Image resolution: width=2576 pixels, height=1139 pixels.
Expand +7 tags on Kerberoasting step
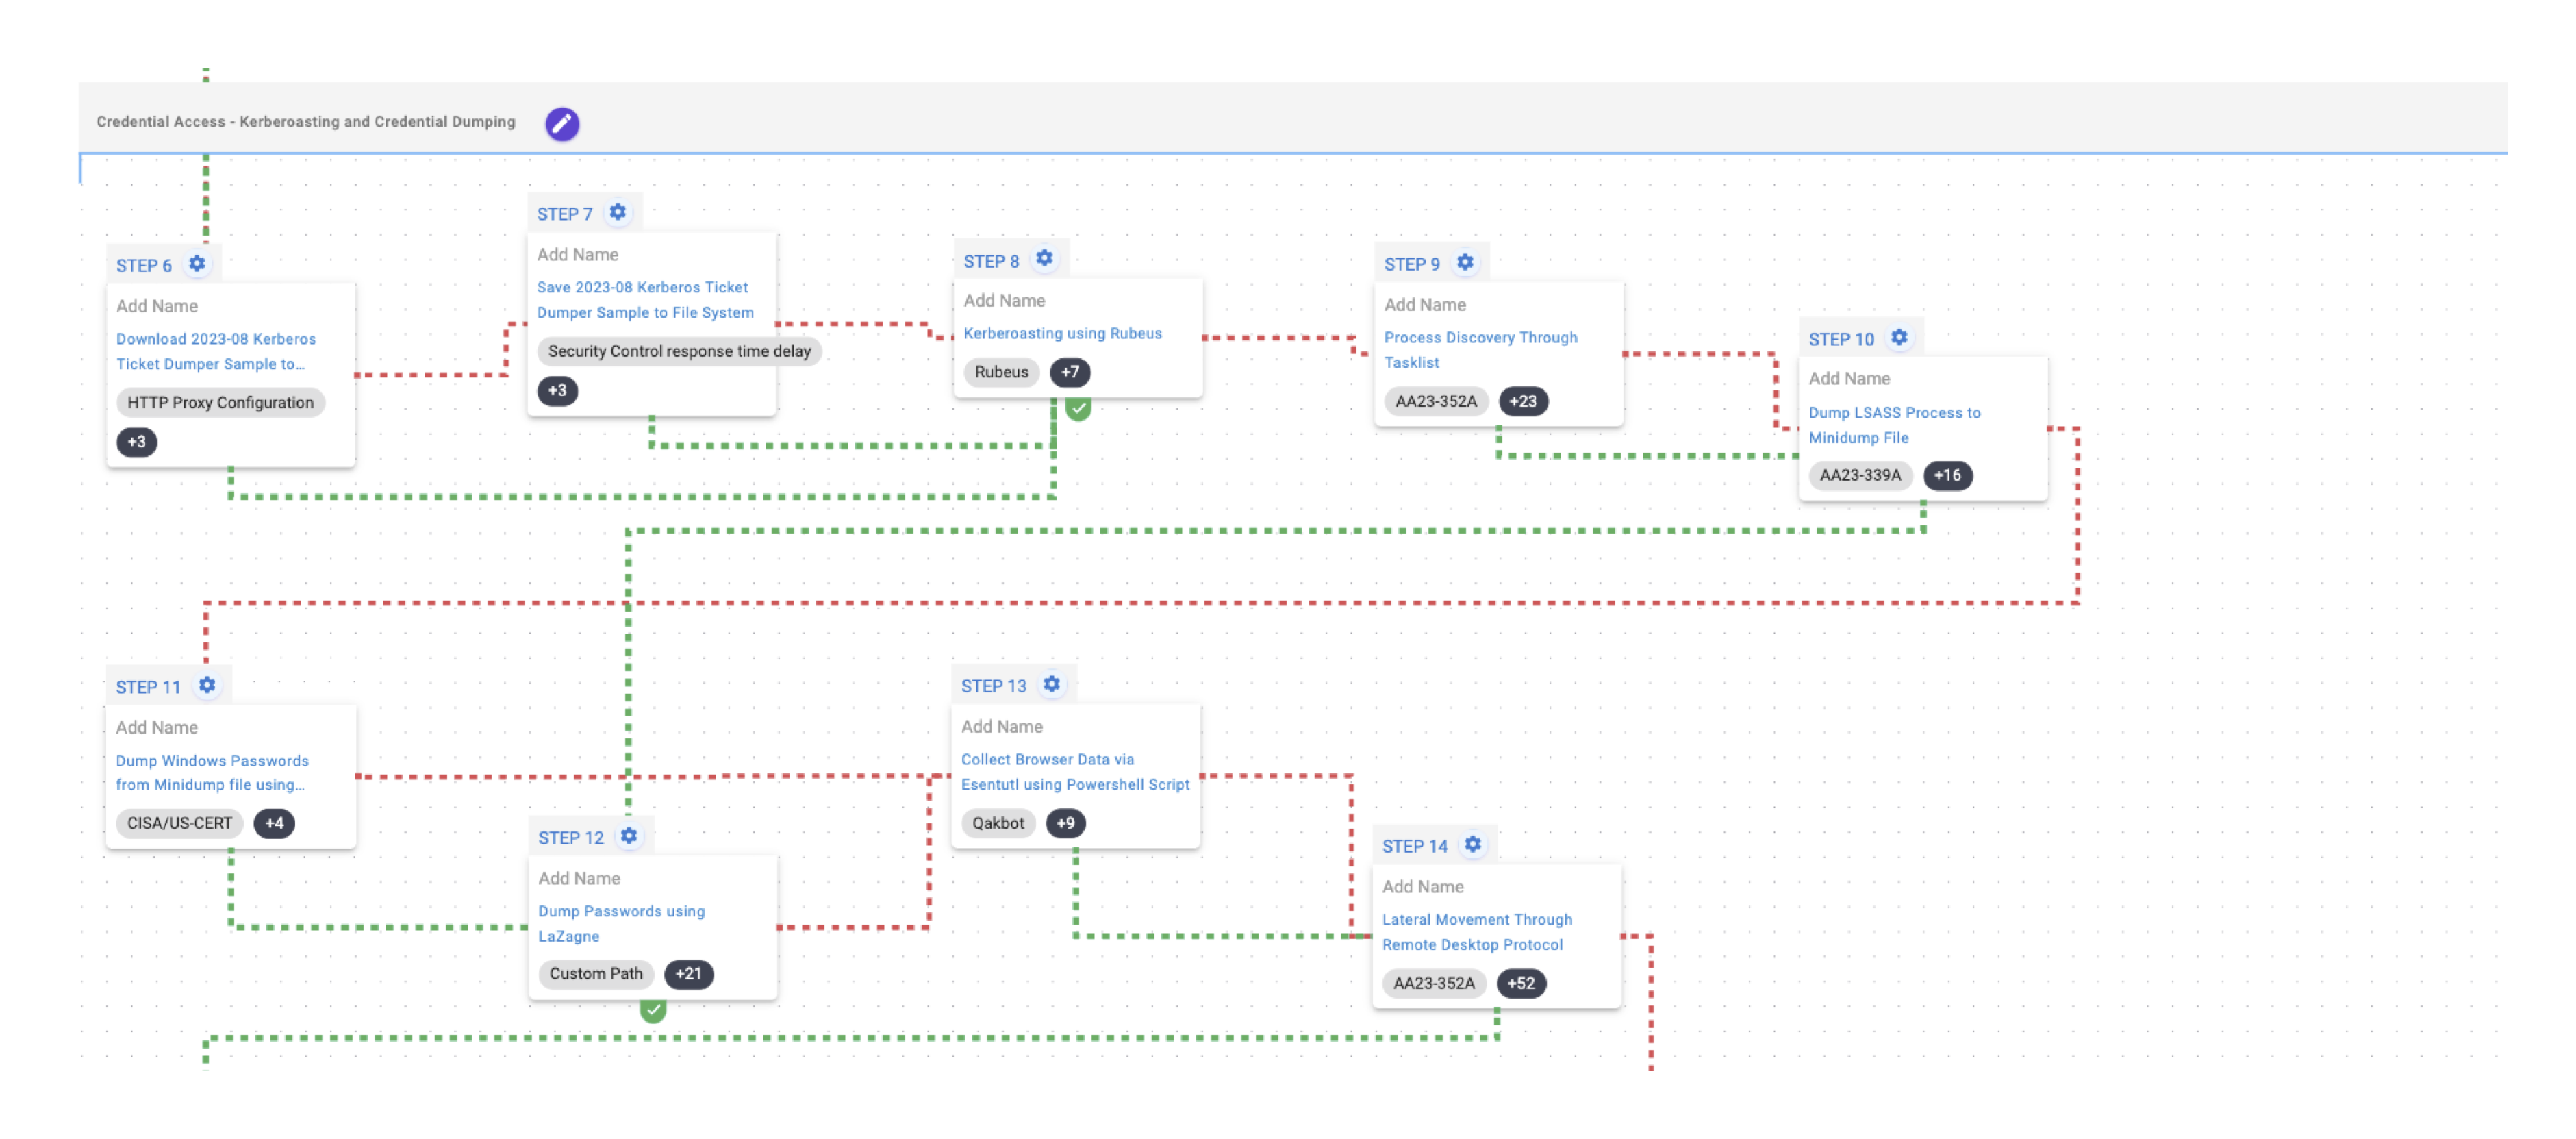pos(1070,372)
